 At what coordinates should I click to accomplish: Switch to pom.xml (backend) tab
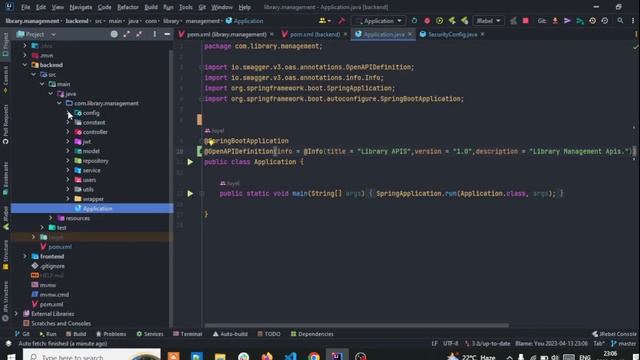coord(314,34)
